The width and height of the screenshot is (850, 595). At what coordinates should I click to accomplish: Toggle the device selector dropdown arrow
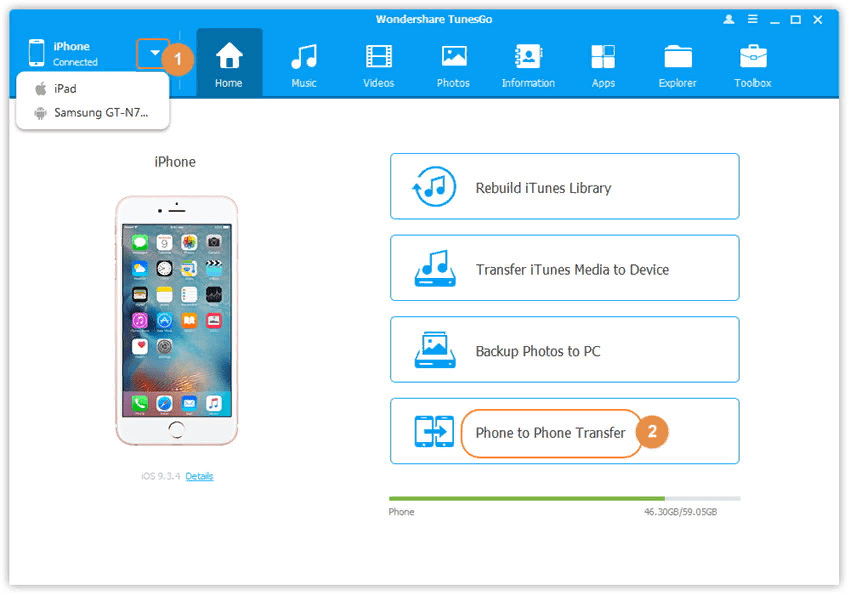point(154,53)
